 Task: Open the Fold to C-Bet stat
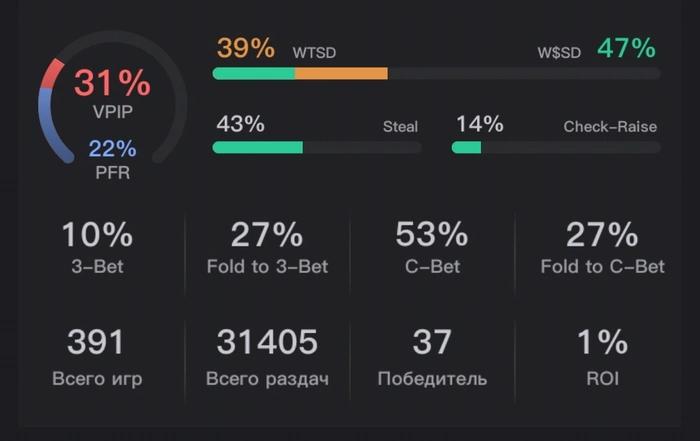(x=602, y=247)
